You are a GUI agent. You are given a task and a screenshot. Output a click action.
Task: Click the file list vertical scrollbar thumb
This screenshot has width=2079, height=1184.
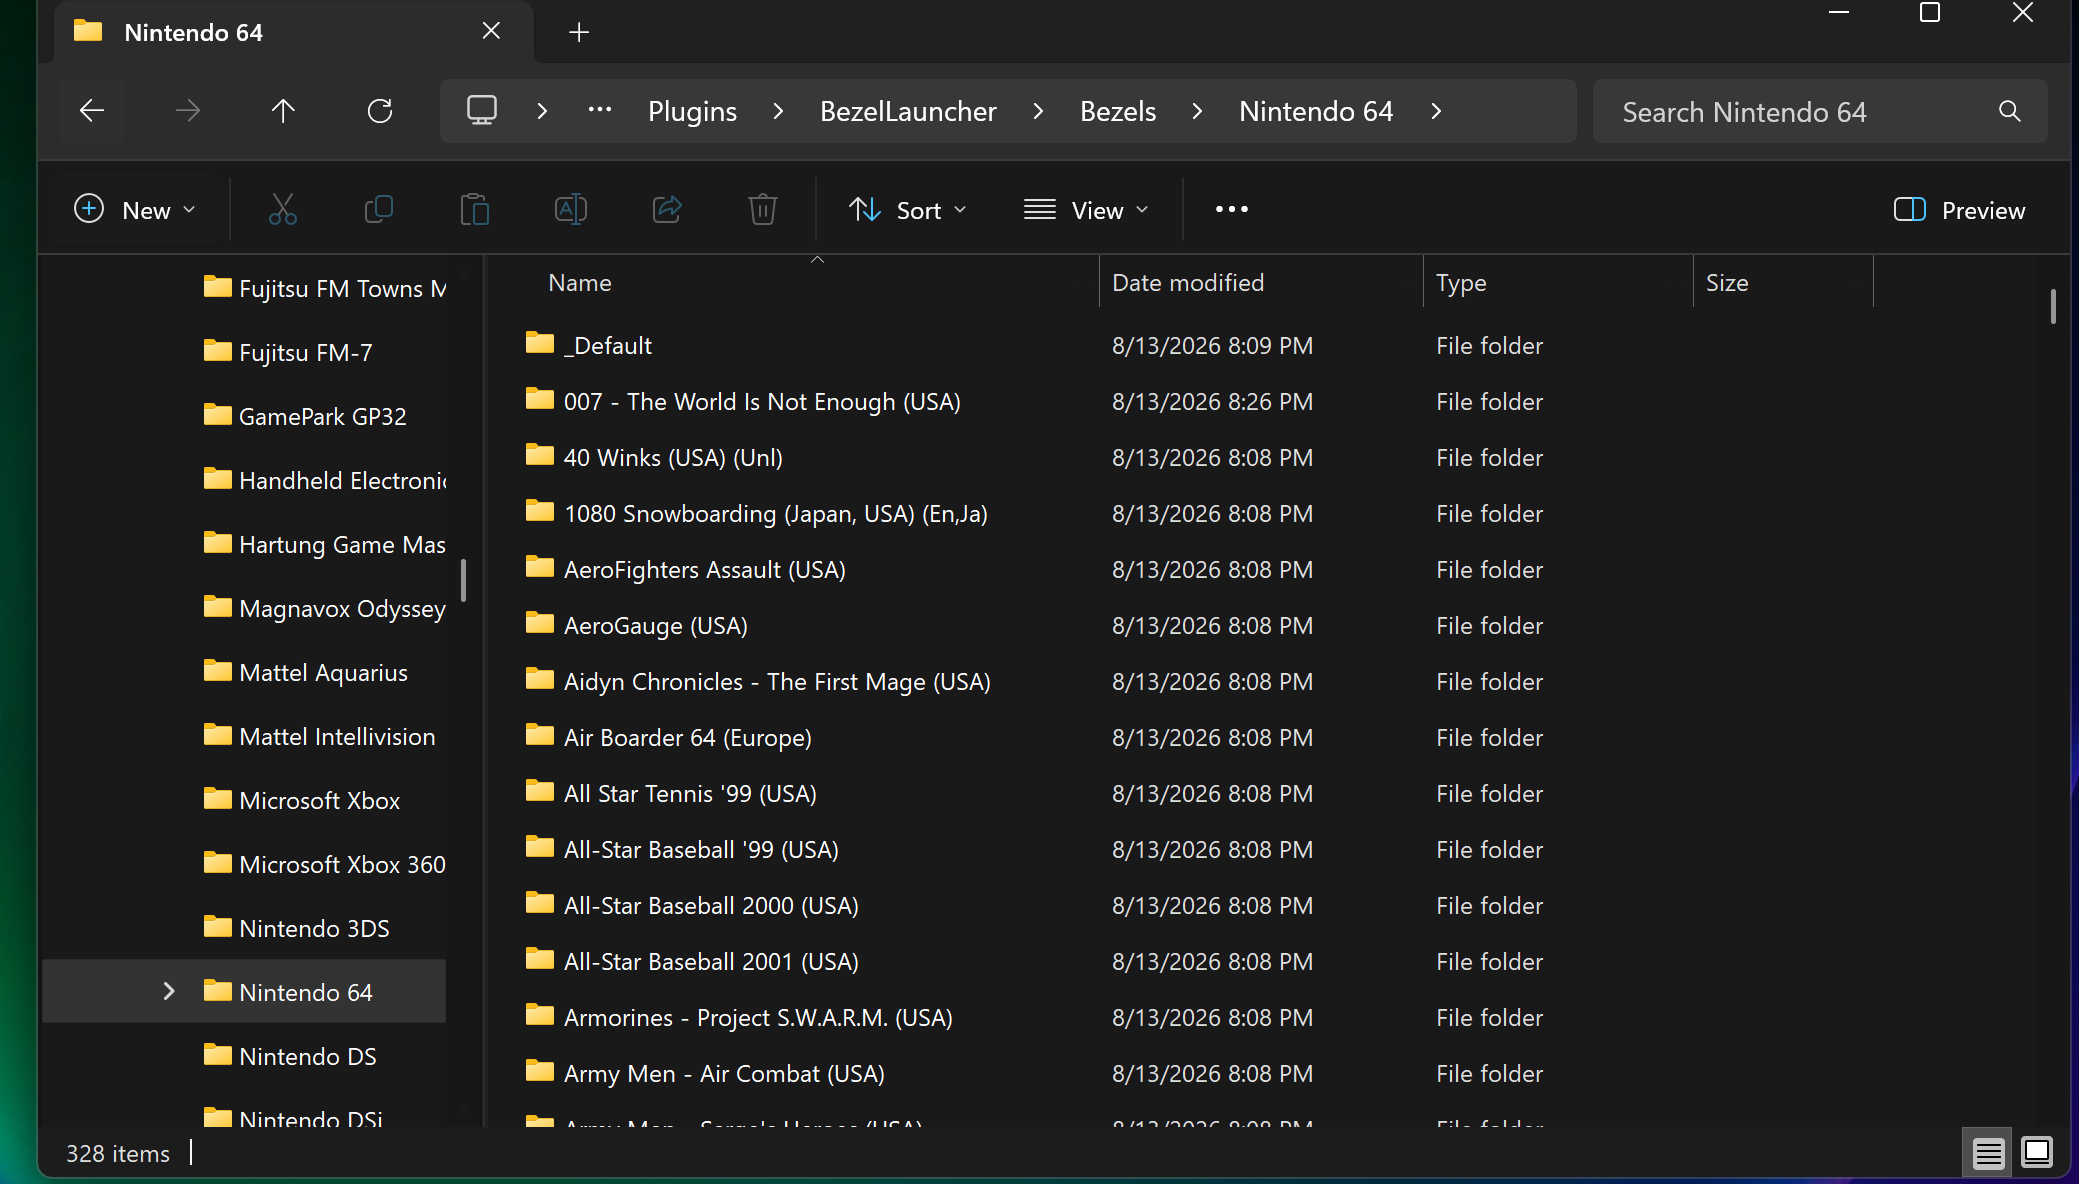pos(2053,306)
